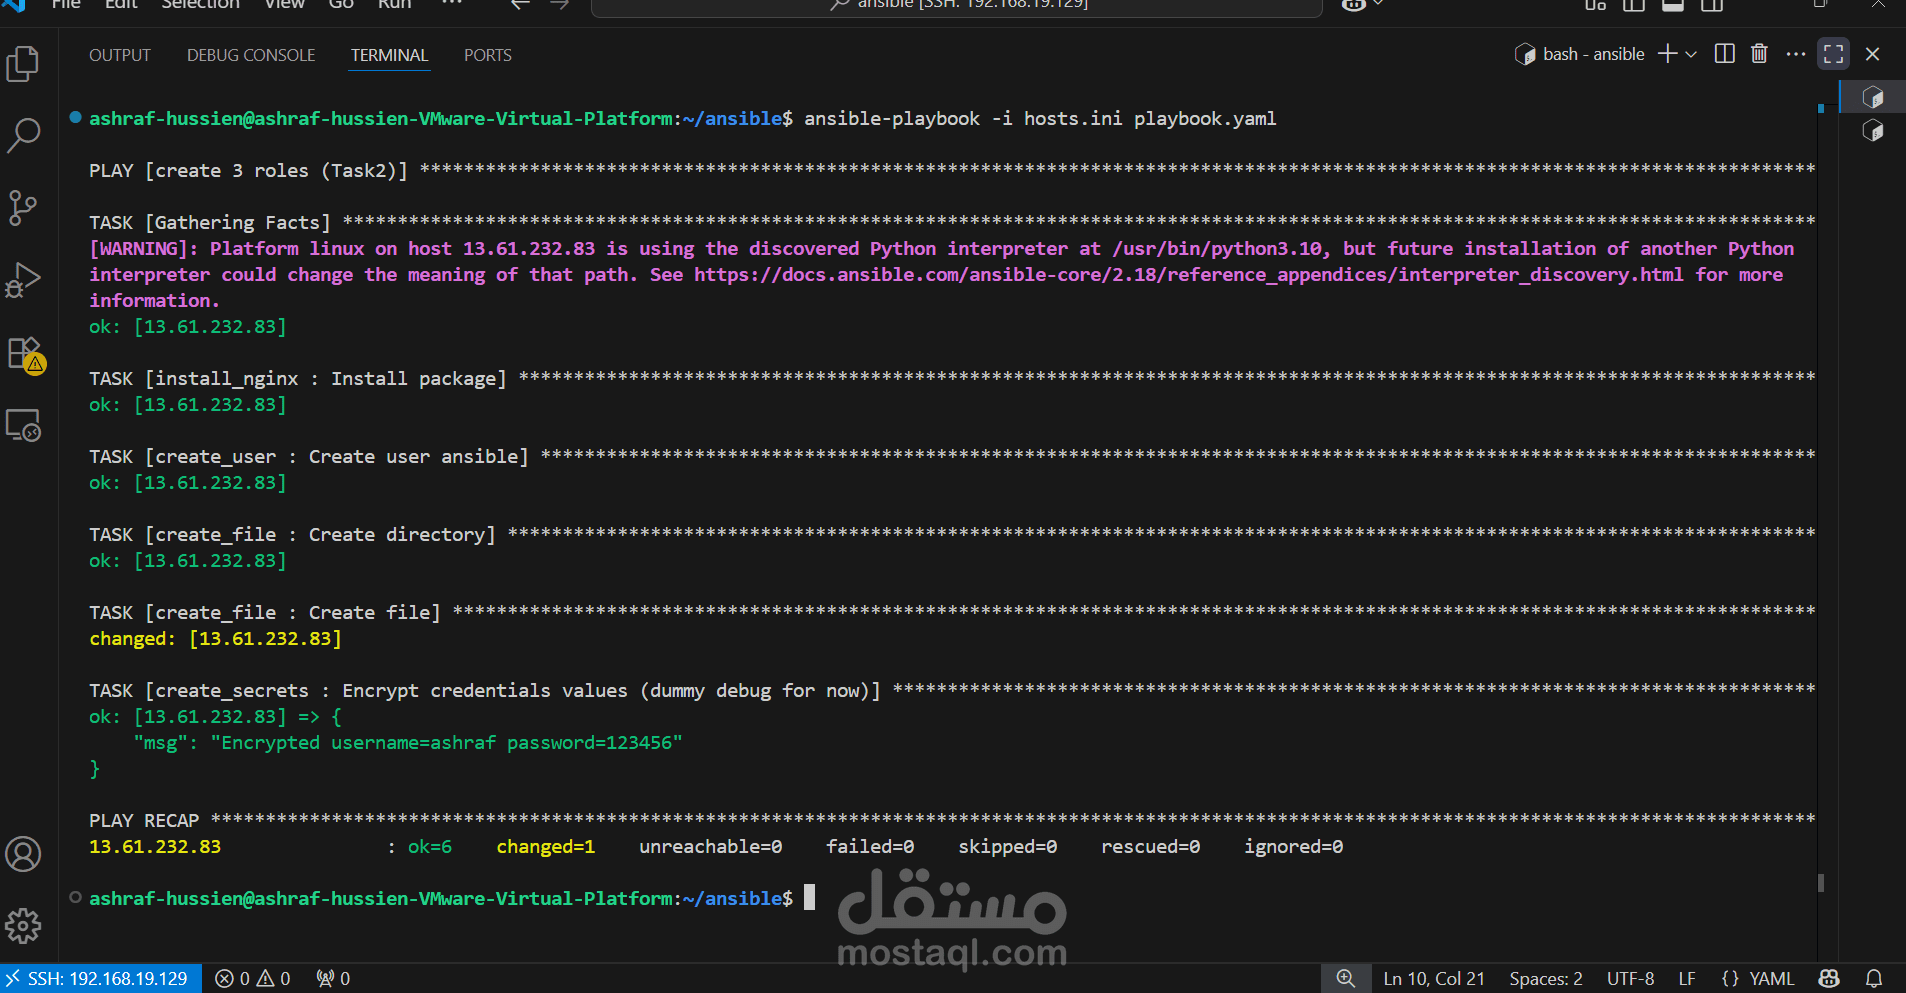1906x993 pixels.
Task: Toggle terminal panel maximize
Action: point(1834,54)
